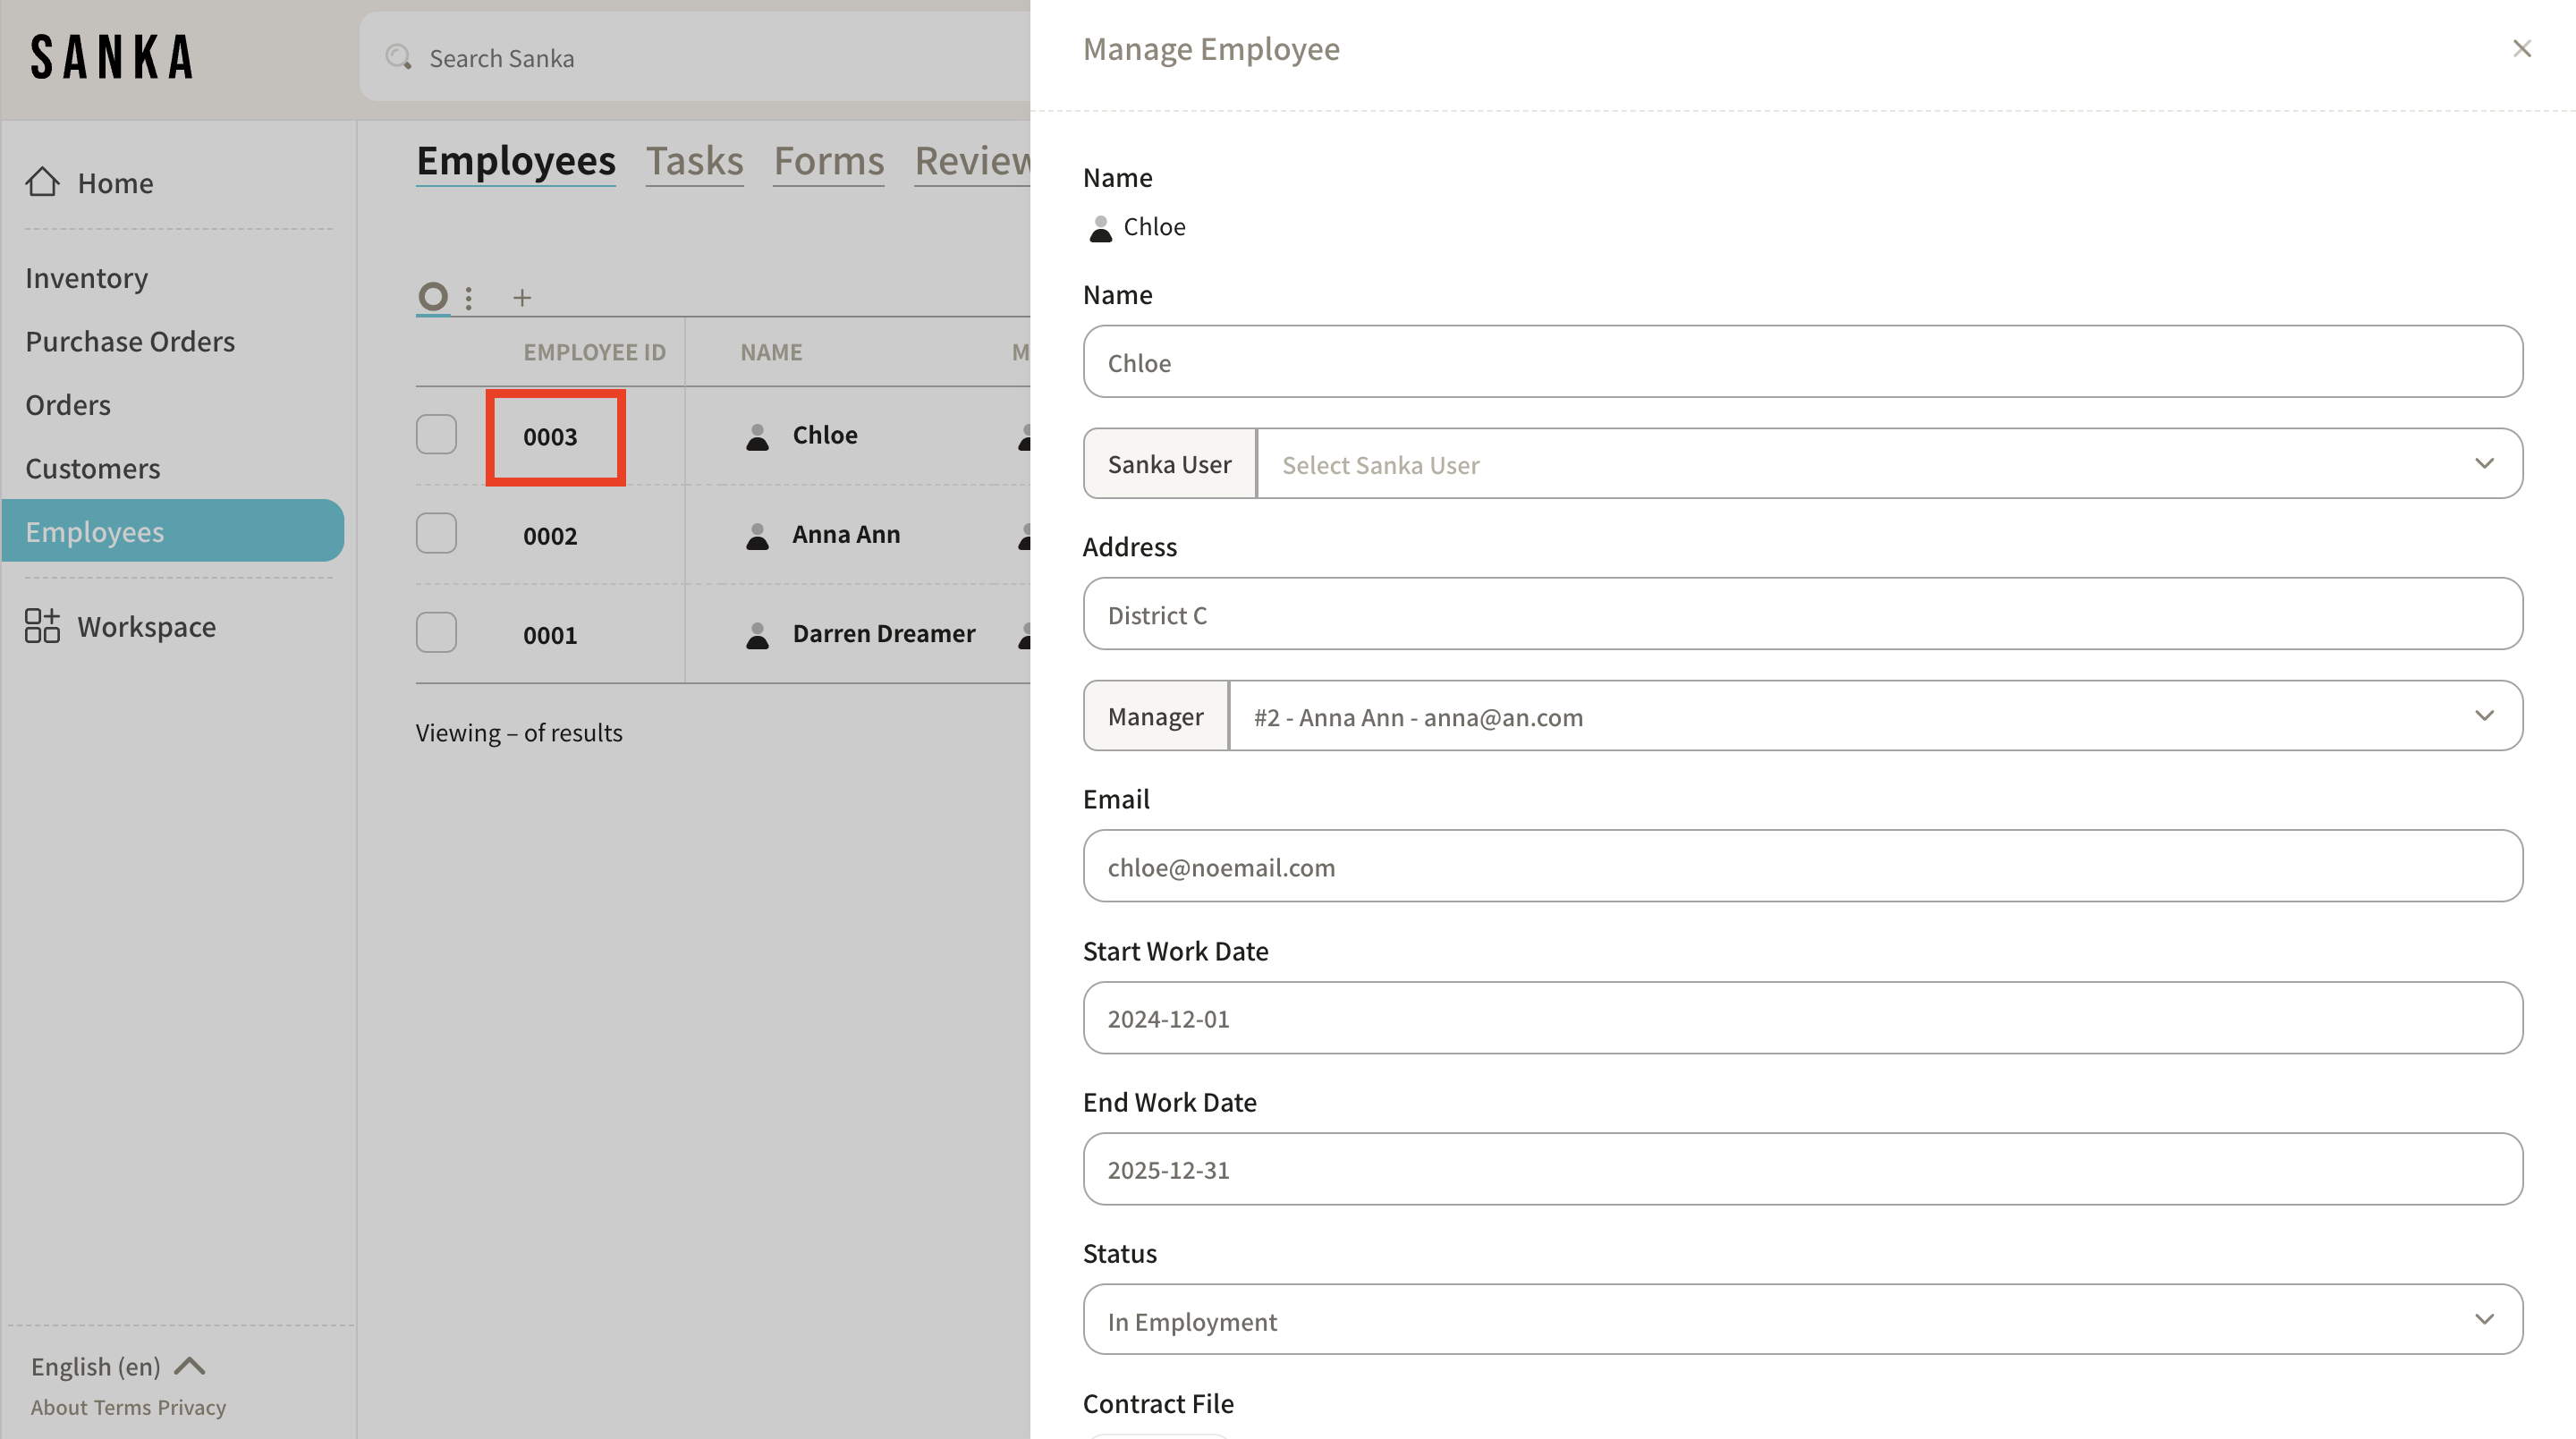
Task: Switch to the Forms tab
Action: pyautogui.click(x=829, y=161)
